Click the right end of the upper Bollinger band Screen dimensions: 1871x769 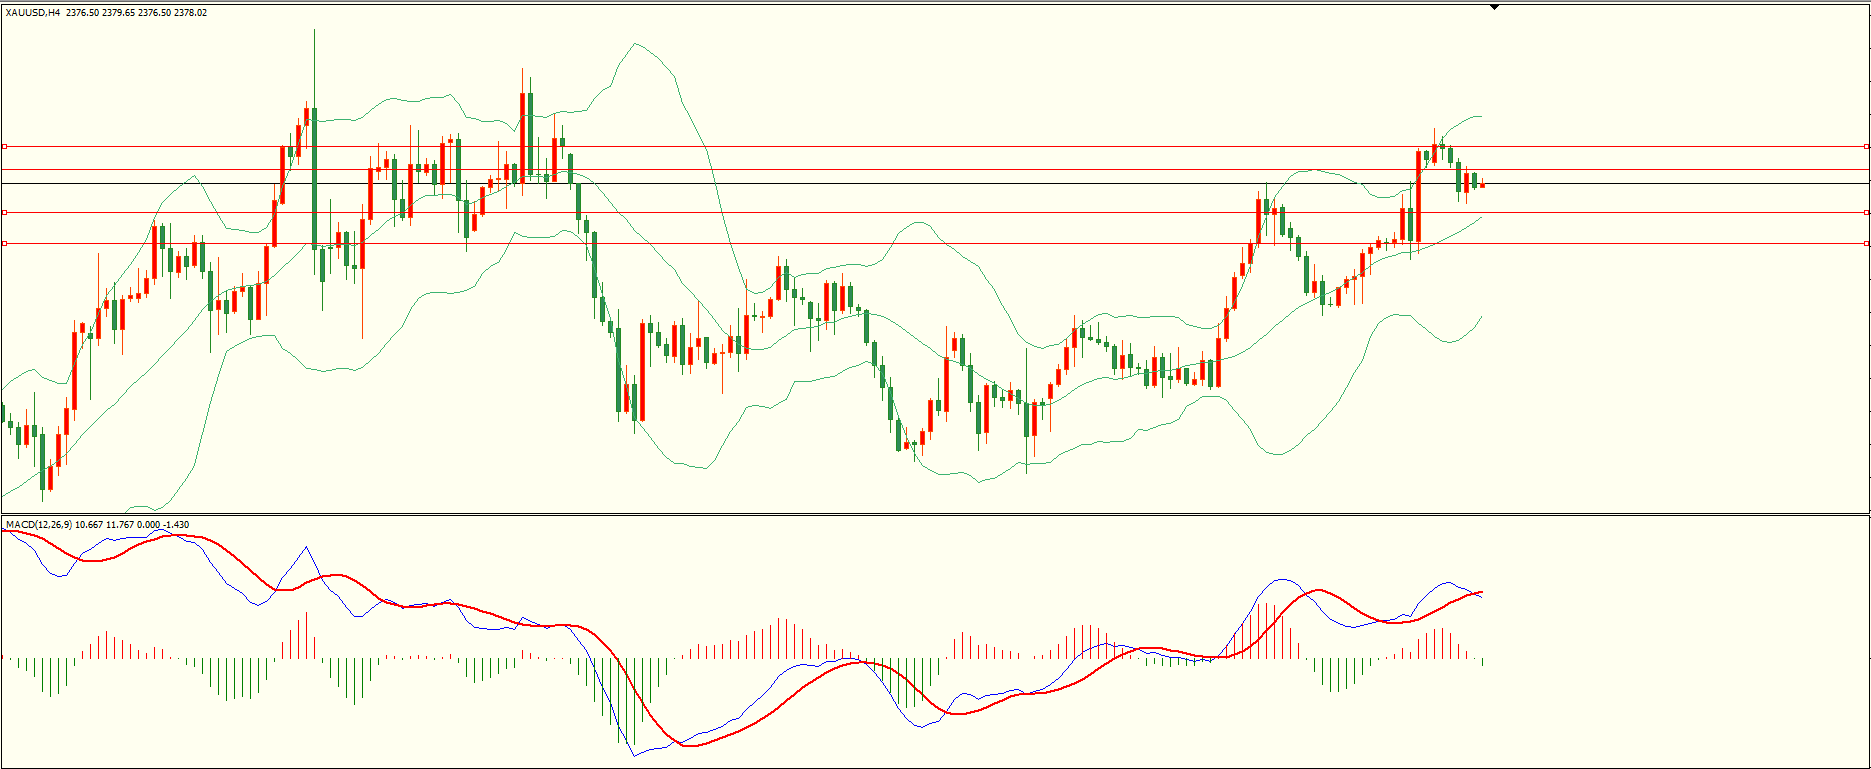[x=1481, y=117]
